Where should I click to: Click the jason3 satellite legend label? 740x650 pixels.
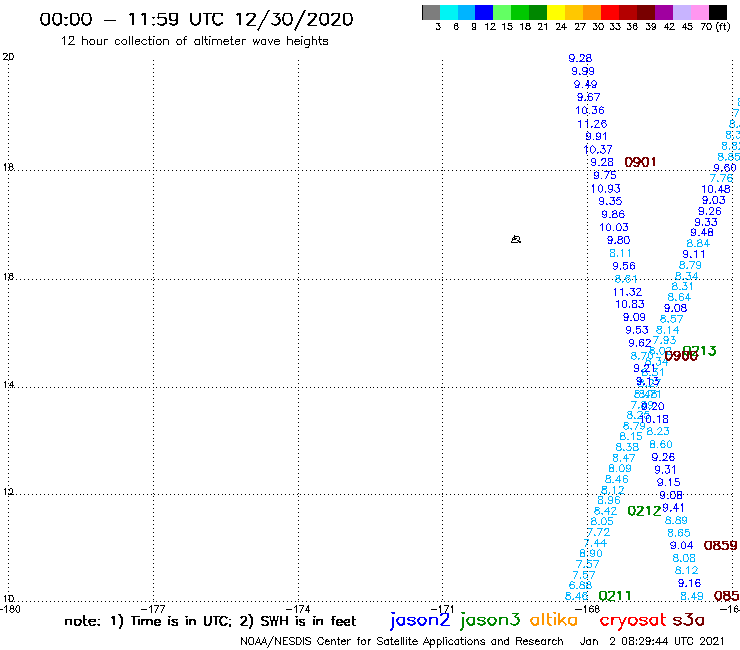click(x=490, y=620)
